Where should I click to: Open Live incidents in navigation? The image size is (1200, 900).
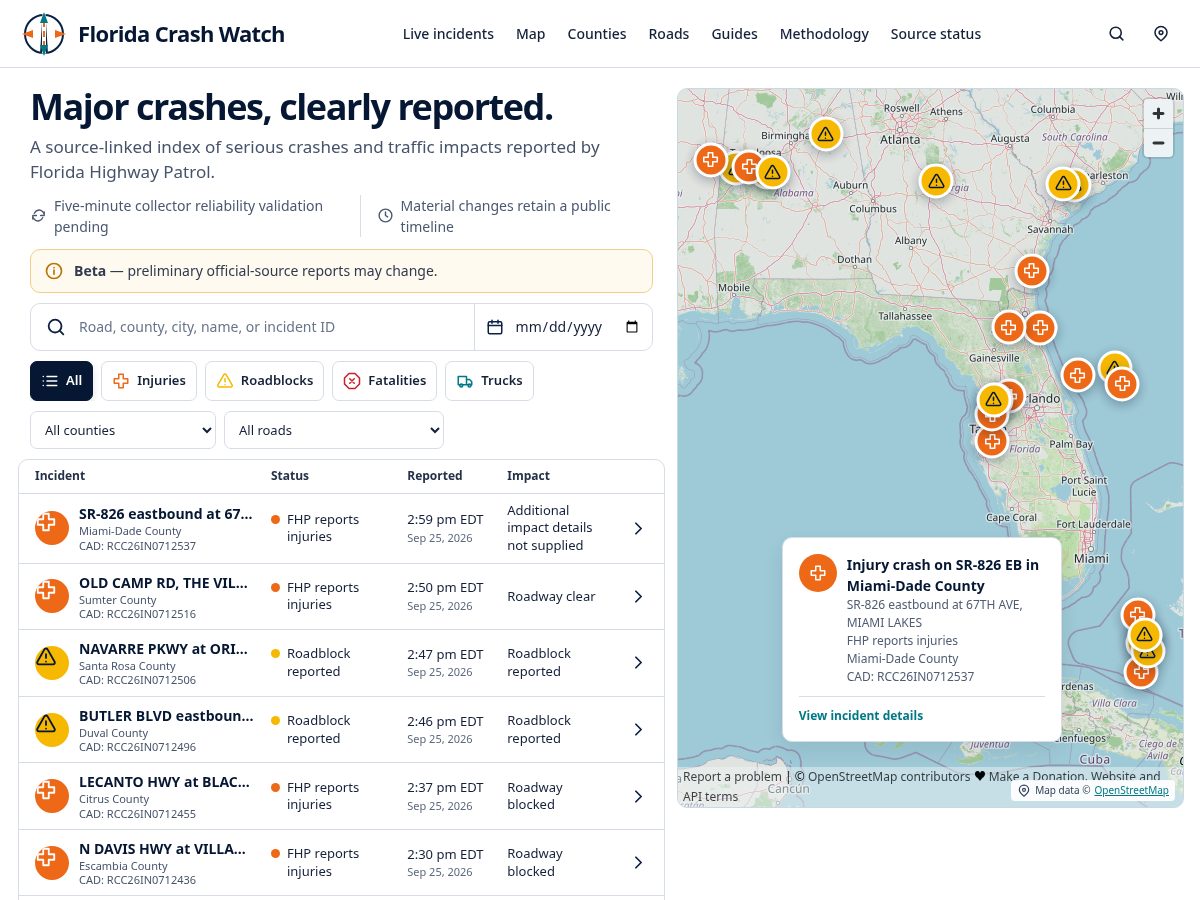(x=448, y=34)
